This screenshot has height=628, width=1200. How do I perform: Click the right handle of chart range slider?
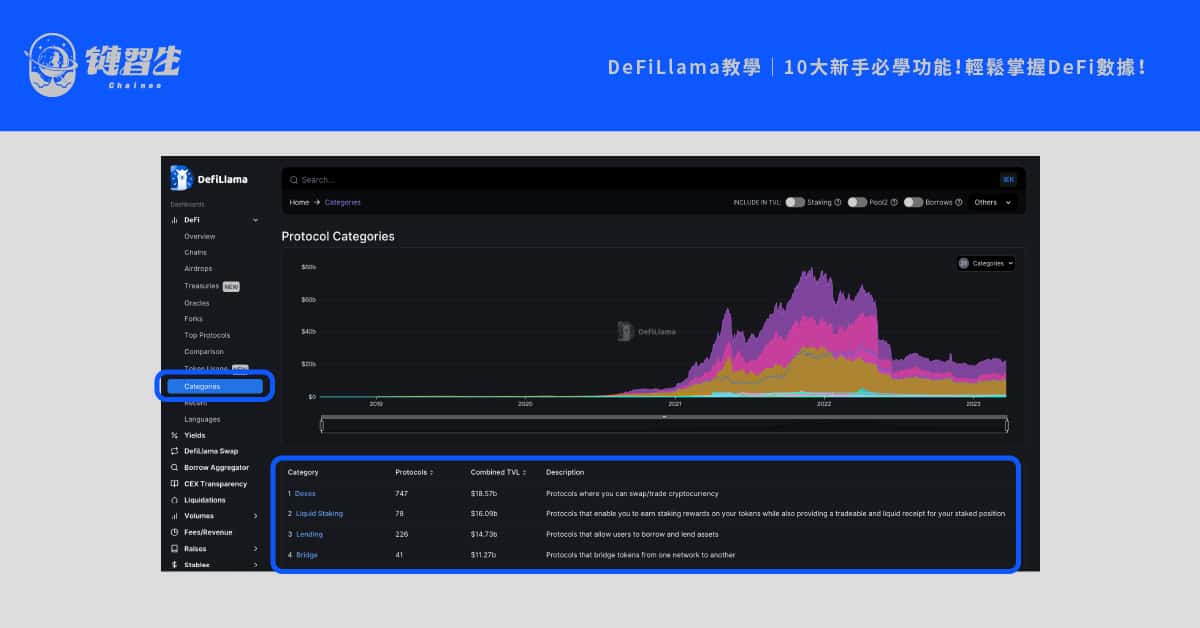1007,426
